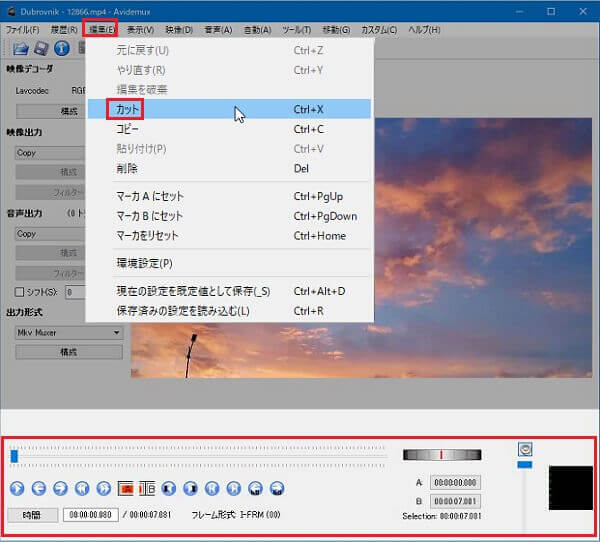Toggle the シフト(S) checkbox
This screenshot has width=600, height=542.
pos(19,292)
